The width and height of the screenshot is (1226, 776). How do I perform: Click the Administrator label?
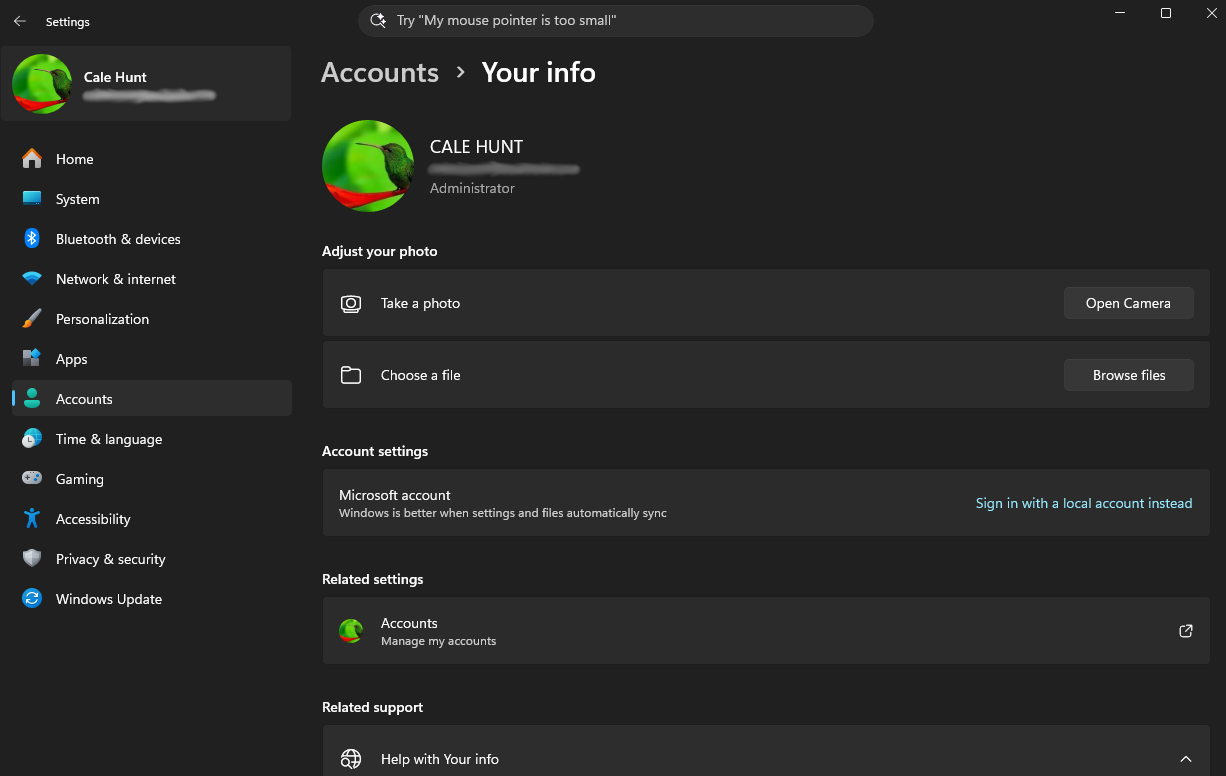pyautogui.click(x=472, y=188)
